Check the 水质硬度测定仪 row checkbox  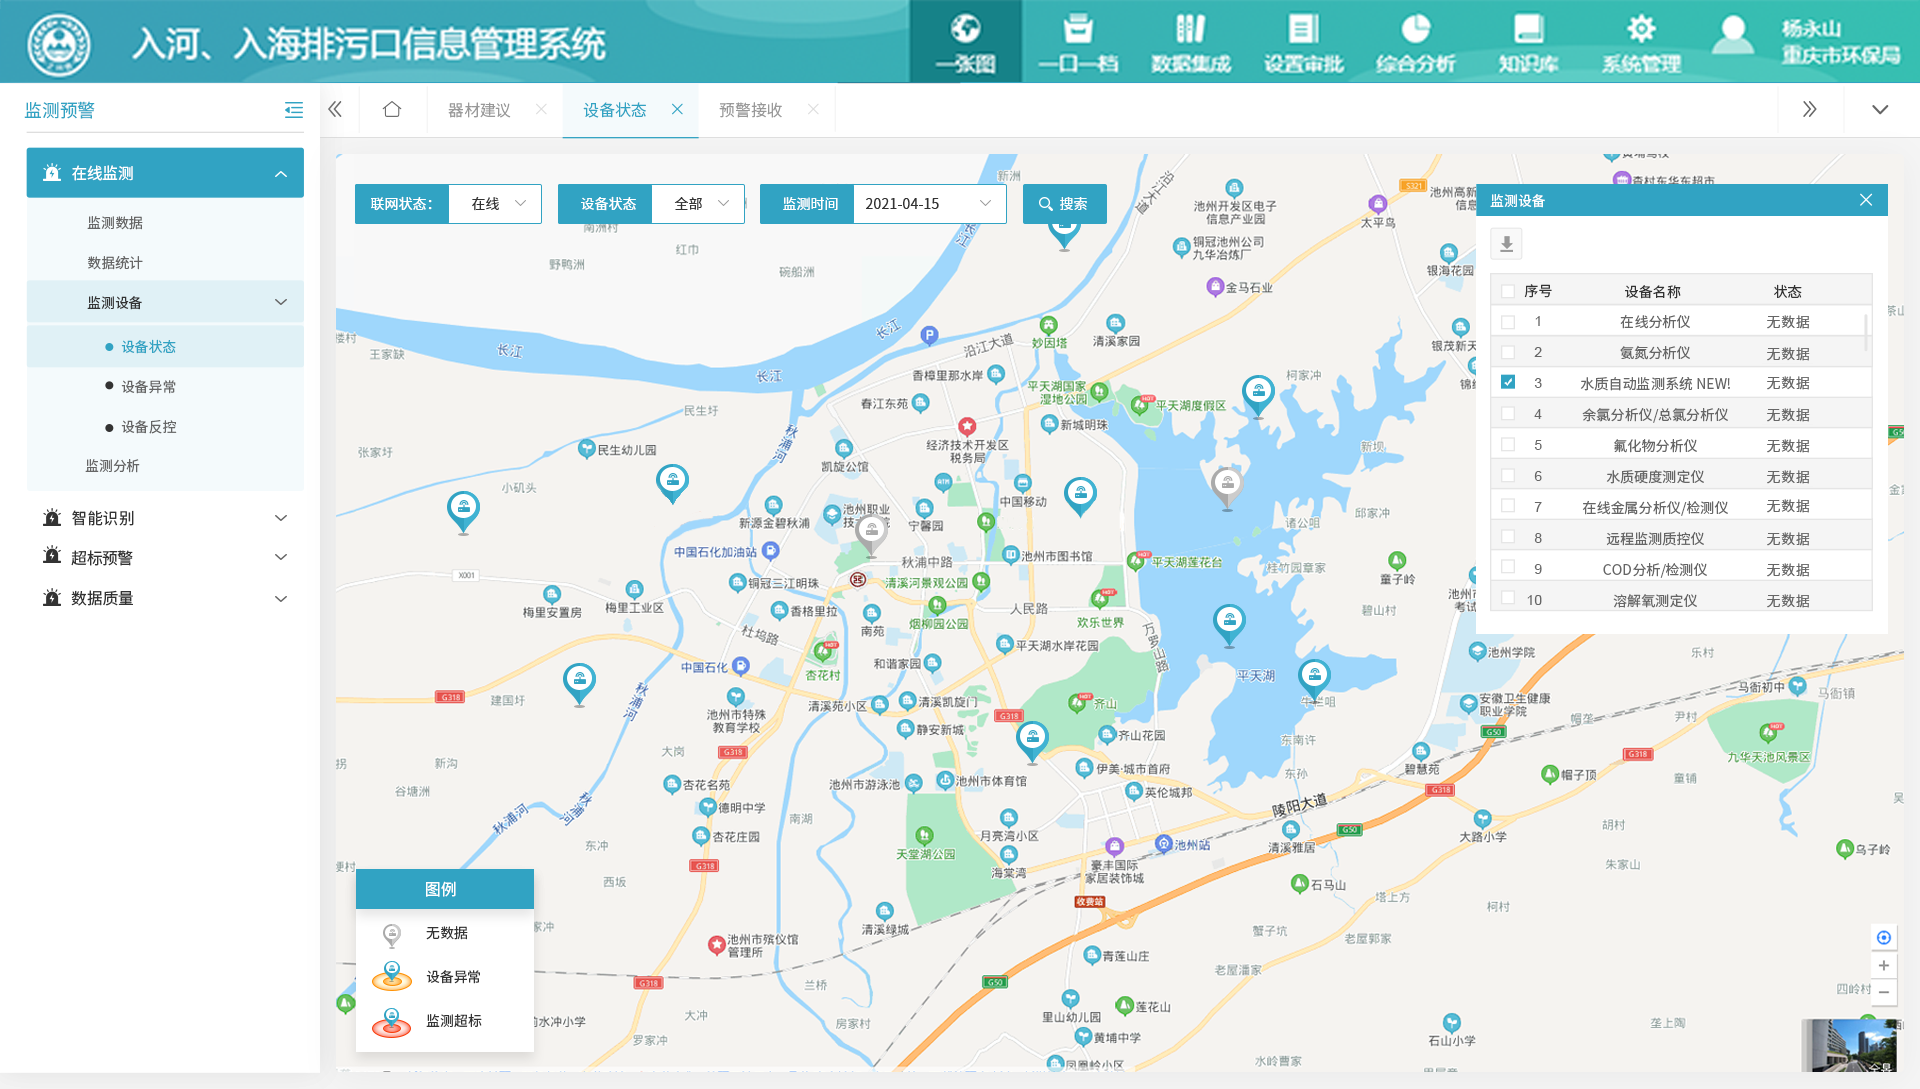tap(1508, 475)
